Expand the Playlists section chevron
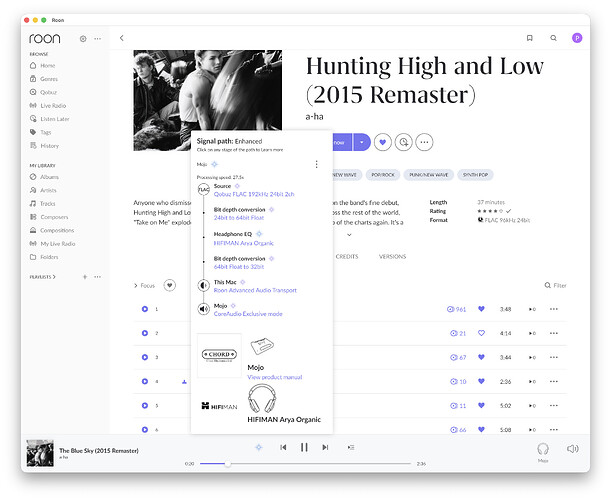611x499 pixels. 55,276
